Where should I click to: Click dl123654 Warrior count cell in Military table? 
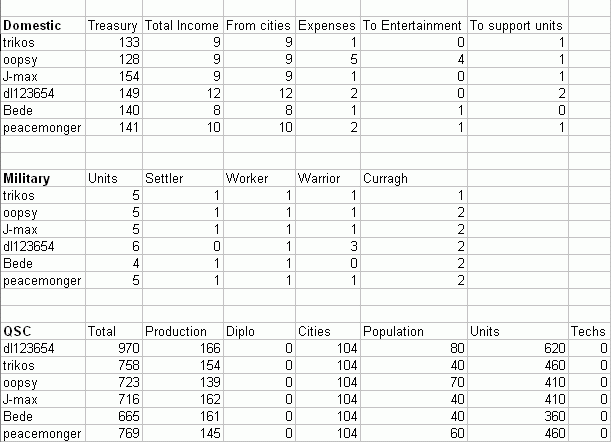(327, 246)
